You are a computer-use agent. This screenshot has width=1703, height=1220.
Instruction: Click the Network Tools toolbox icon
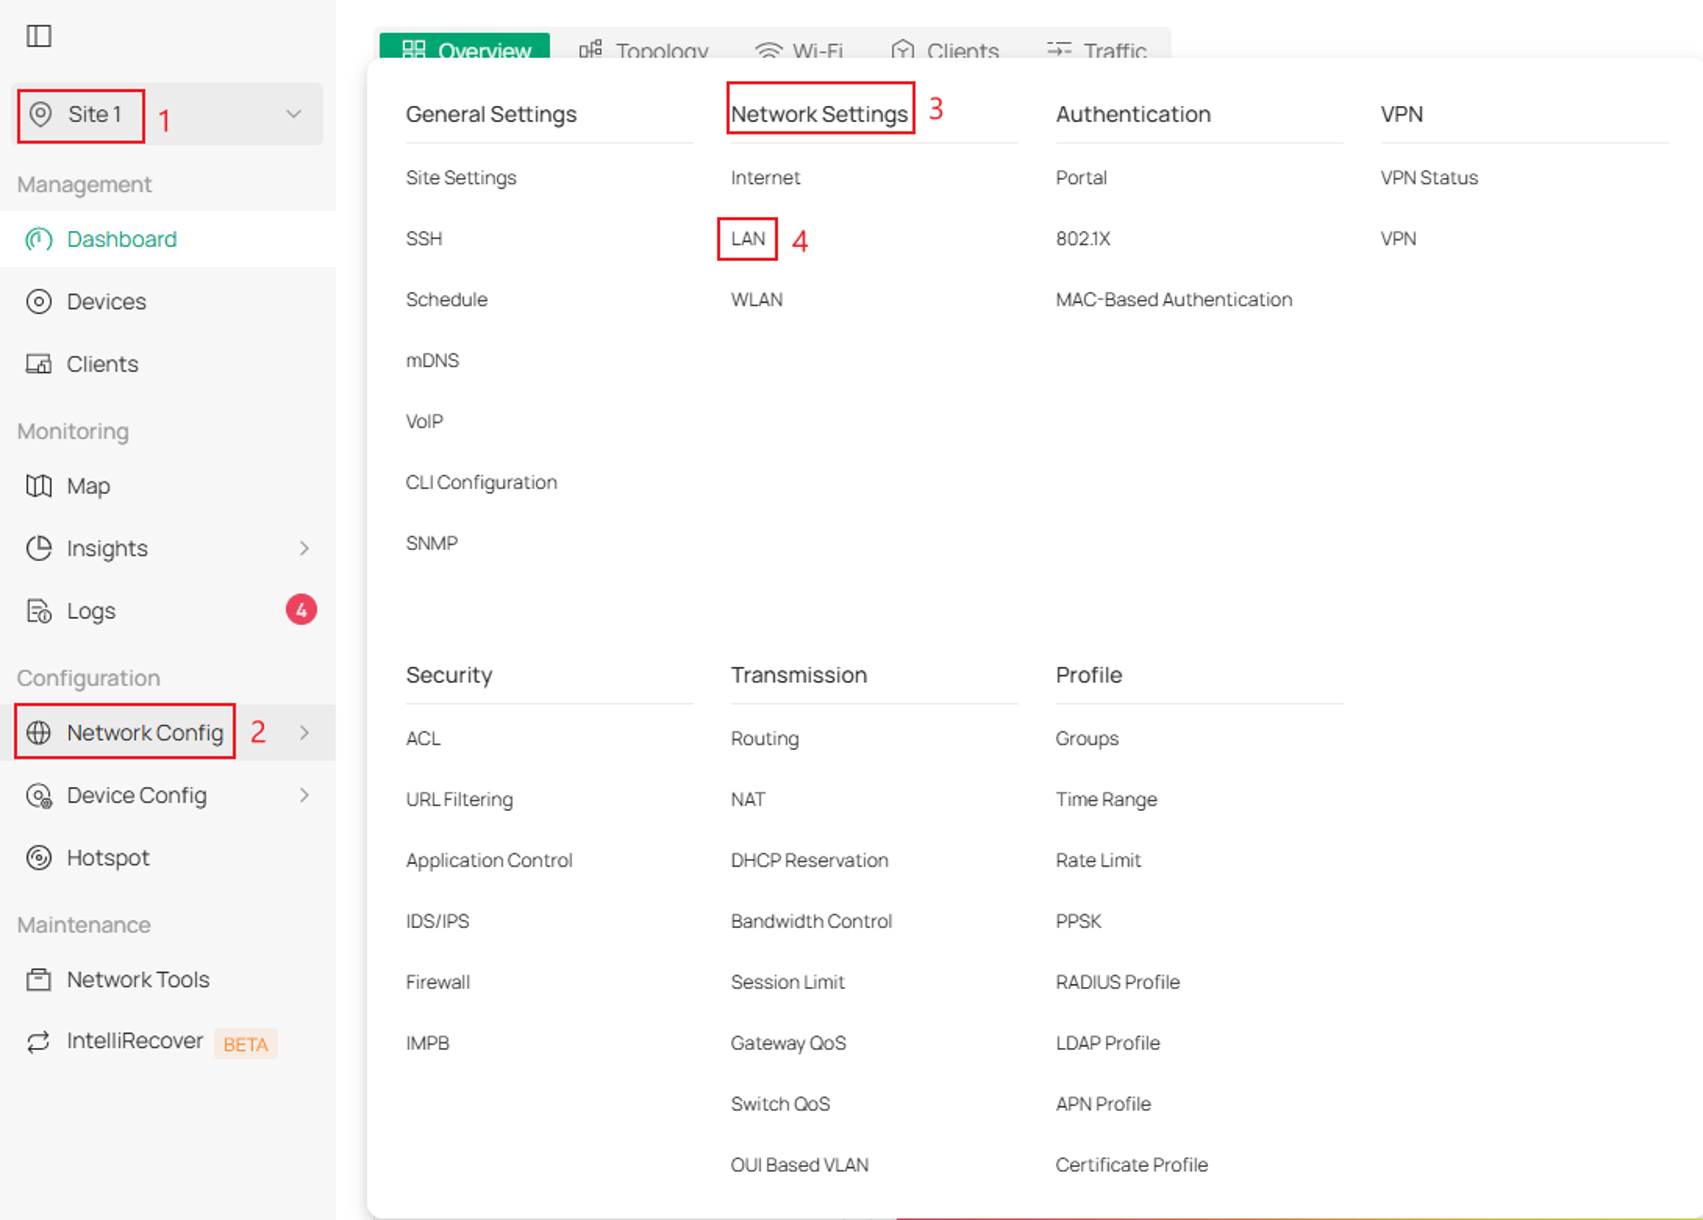[39, 979]
